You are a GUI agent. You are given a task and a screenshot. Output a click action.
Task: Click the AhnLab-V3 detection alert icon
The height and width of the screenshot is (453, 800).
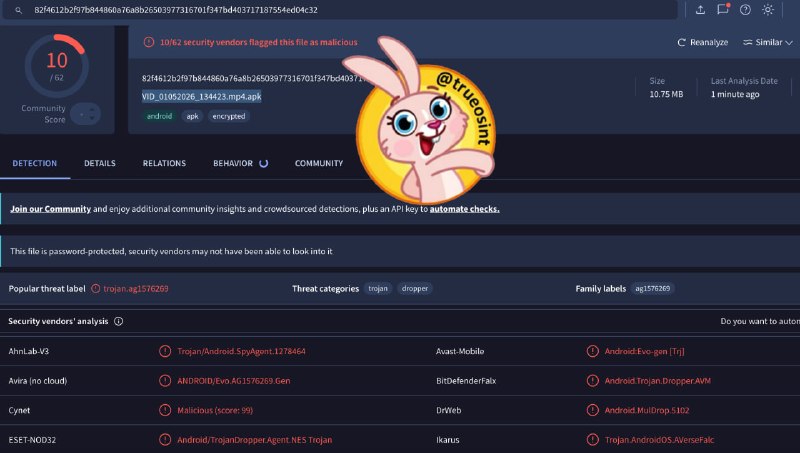click(x=165, y=351)
